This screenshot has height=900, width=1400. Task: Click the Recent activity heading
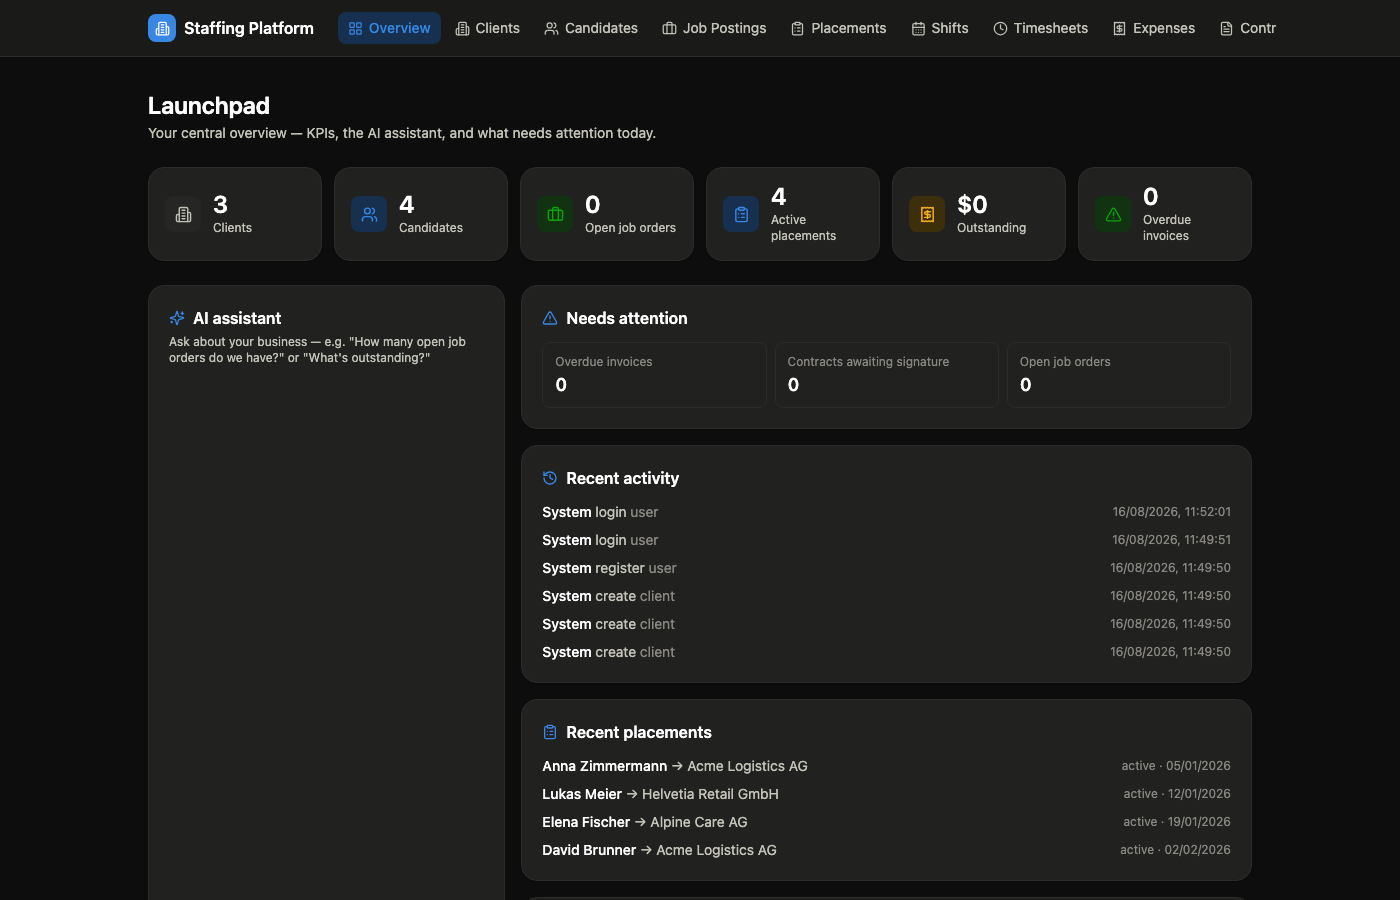click(622, 478)
